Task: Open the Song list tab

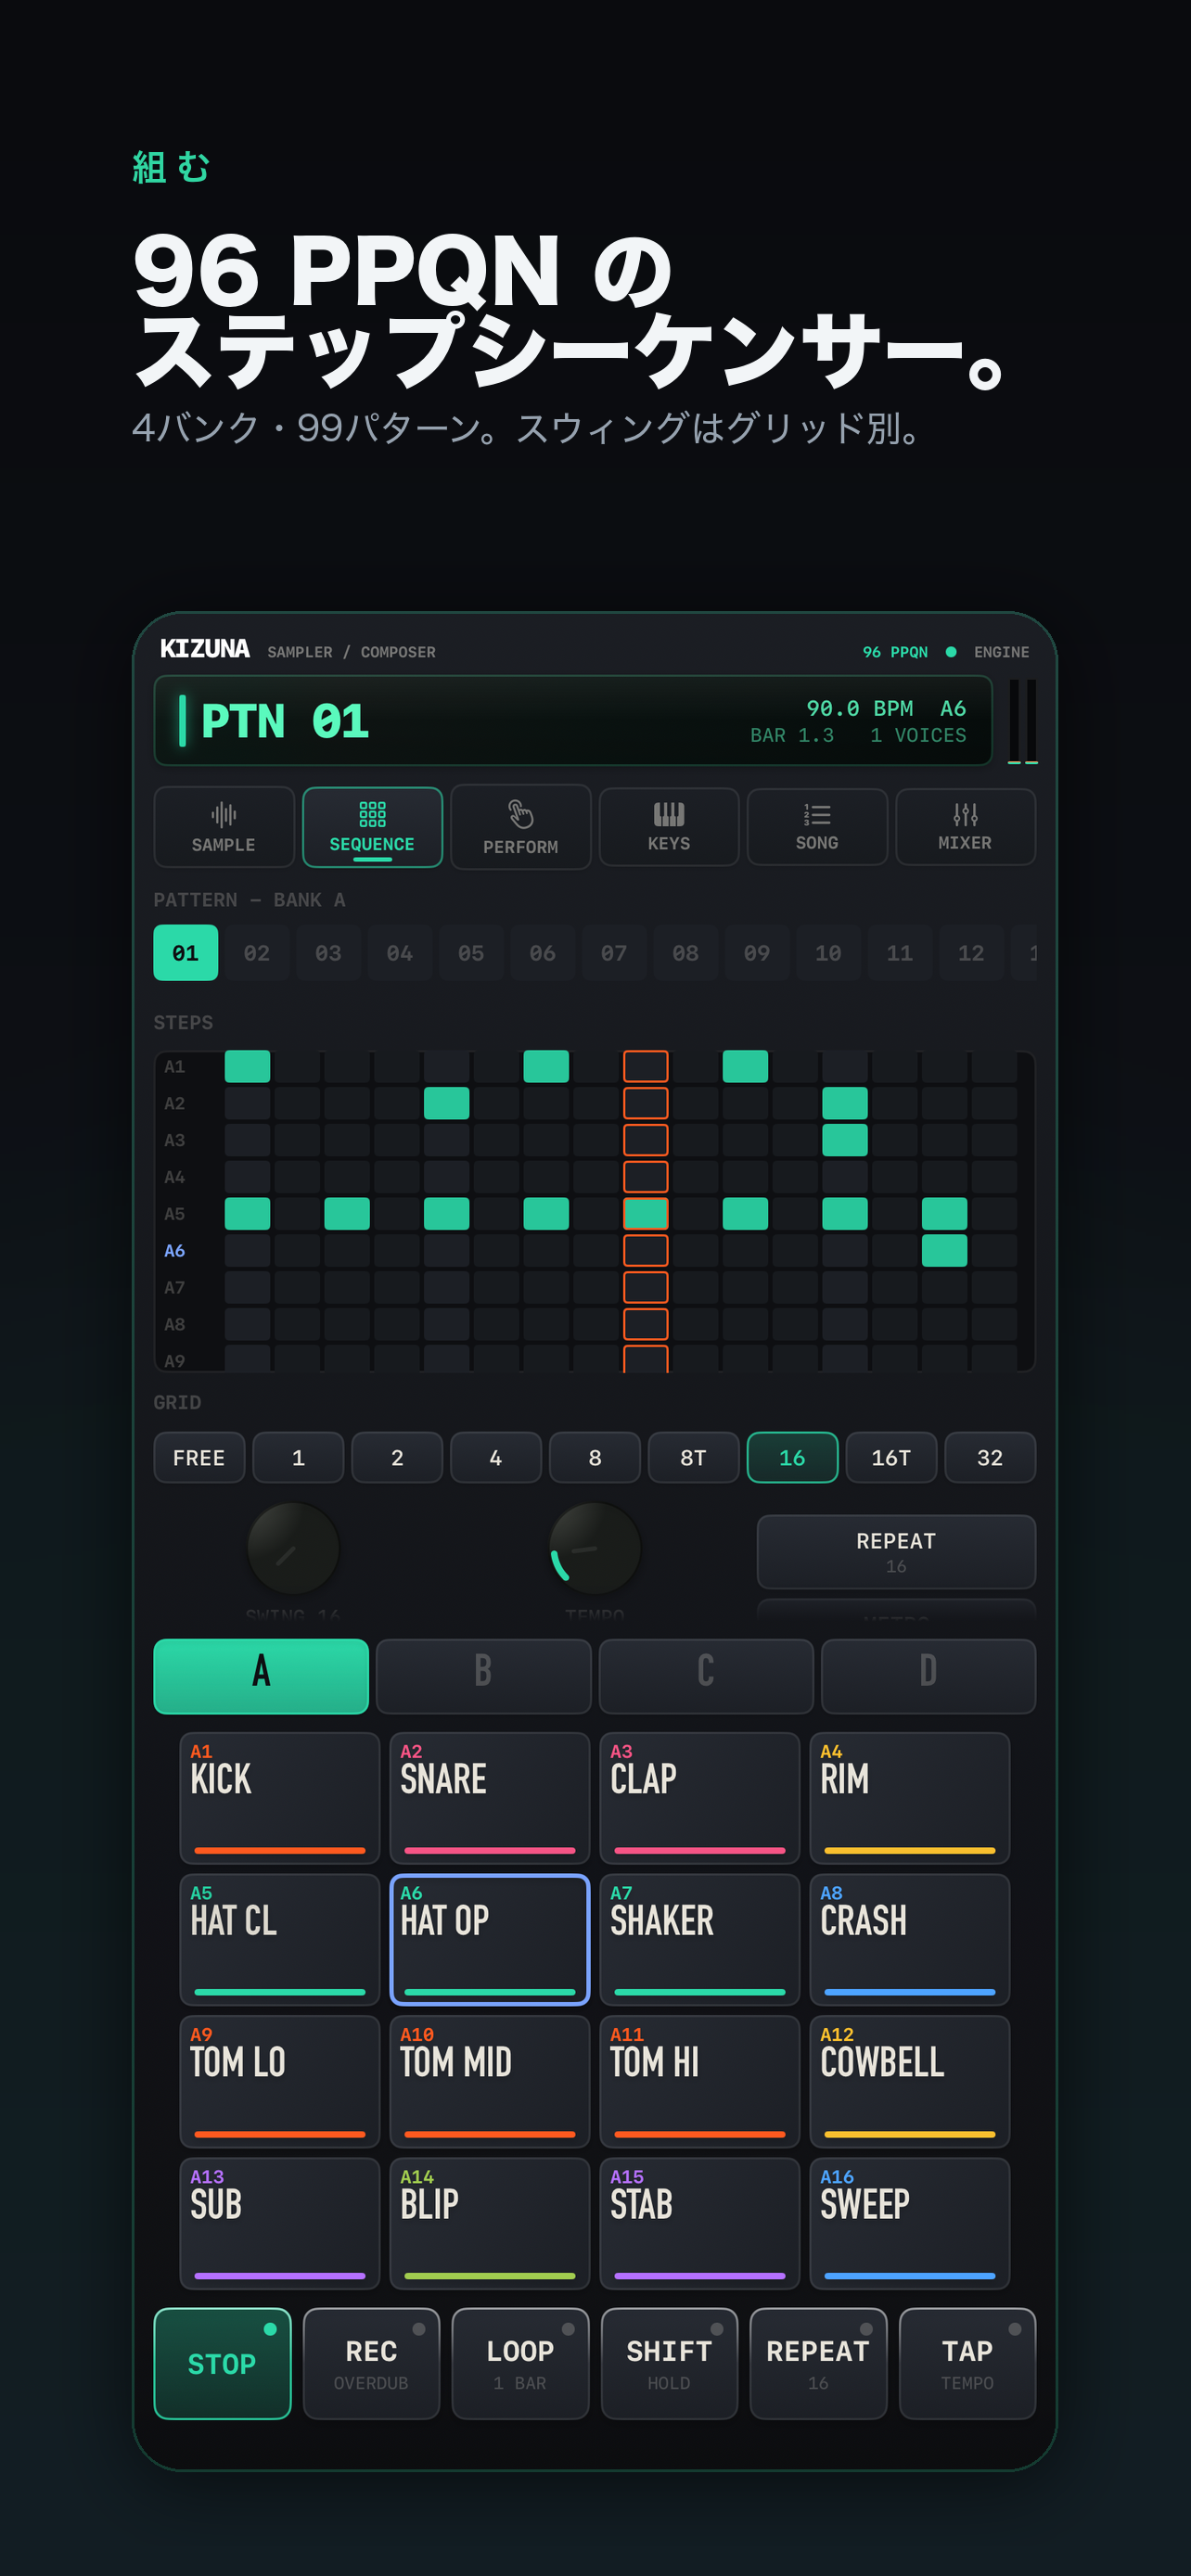Action: coord(817,827)
